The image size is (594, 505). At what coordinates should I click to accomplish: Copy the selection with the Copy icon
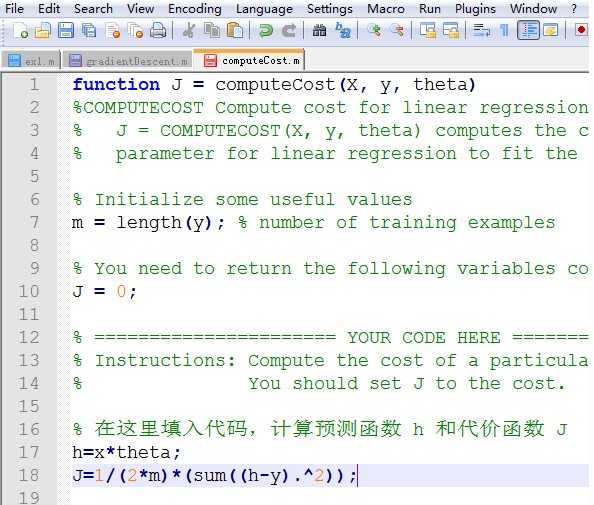point(211,30)
